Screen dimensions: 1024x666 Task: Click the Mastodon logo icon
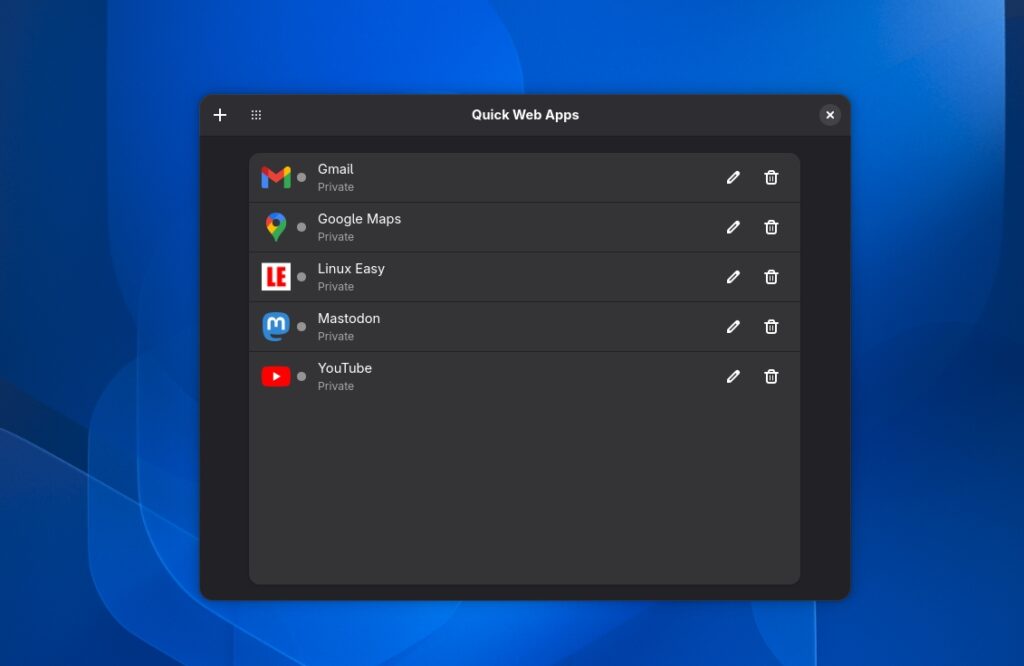coord(276,326)
